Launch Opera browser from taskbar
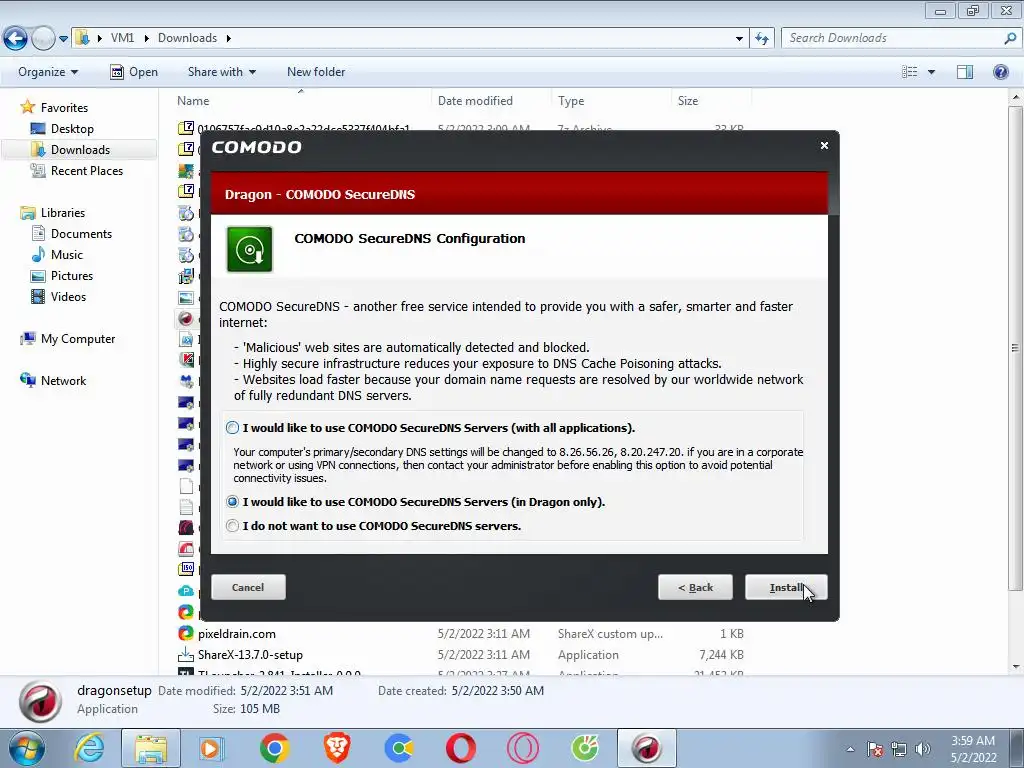This screenshot has width=1024, height=768. [460, 748]
